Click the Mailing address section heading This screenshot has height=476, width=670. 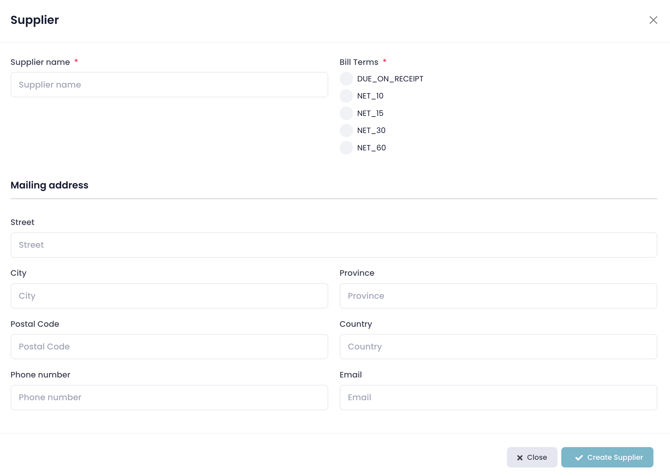[x=49, y=185]
